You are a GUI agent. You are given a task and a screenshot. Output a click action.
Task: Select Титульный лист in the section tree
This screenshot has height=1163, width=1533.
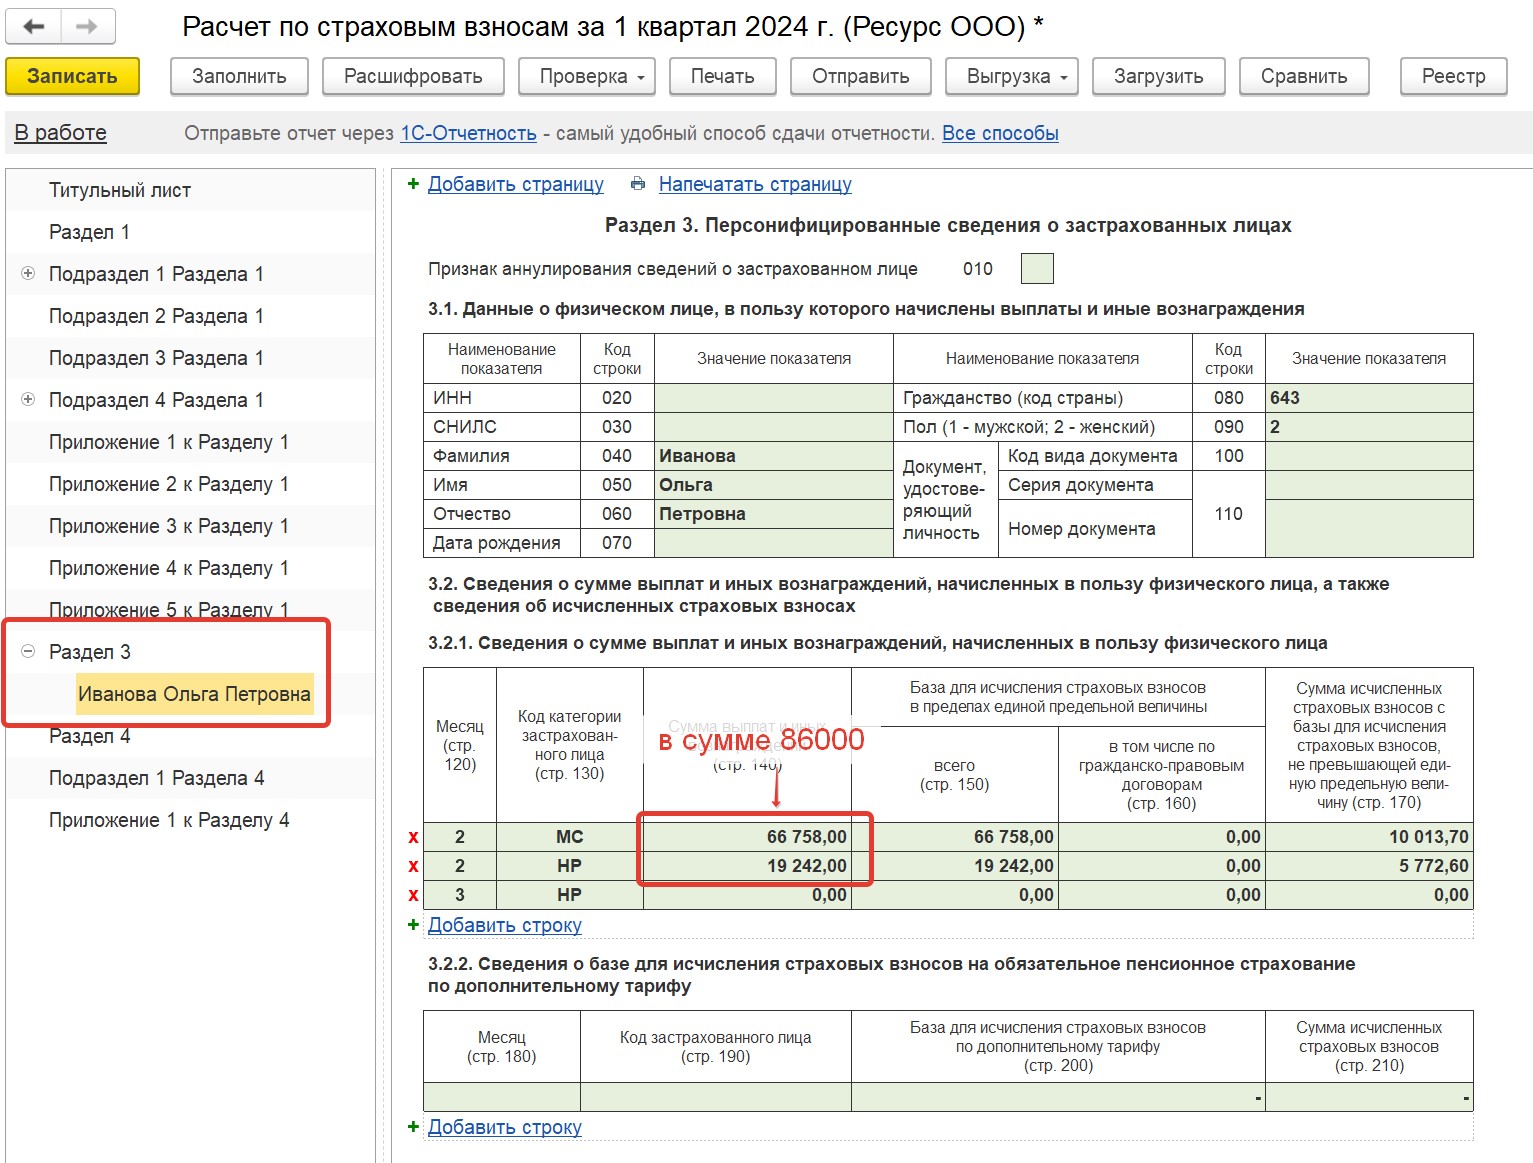[x=120, y=190]
